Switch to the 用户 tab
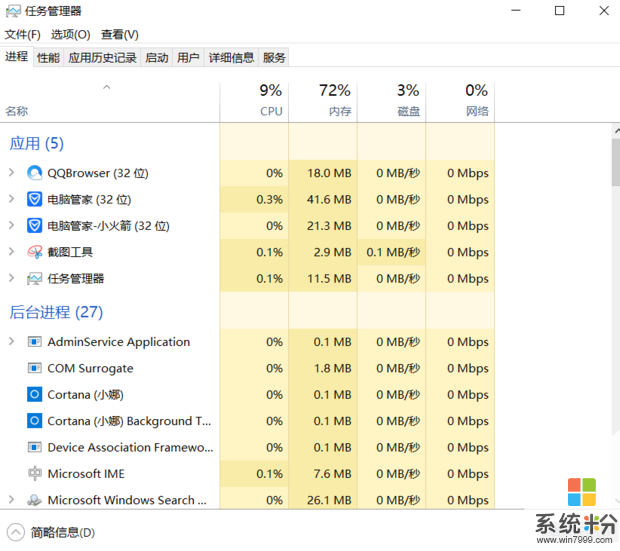The image size is (620, 551). 188,58
